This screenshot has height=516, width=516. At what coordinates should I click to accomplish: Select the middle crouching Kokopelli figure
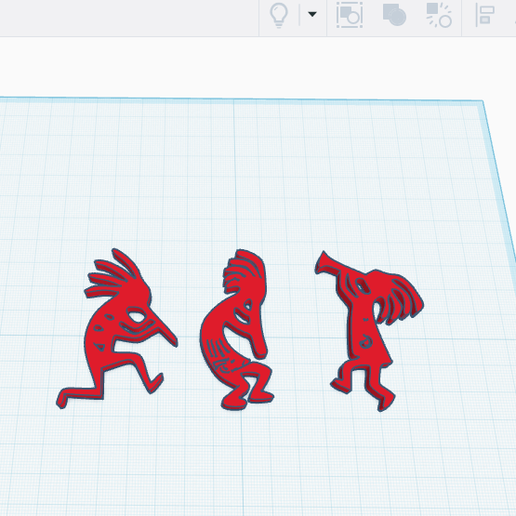[237, 329]
